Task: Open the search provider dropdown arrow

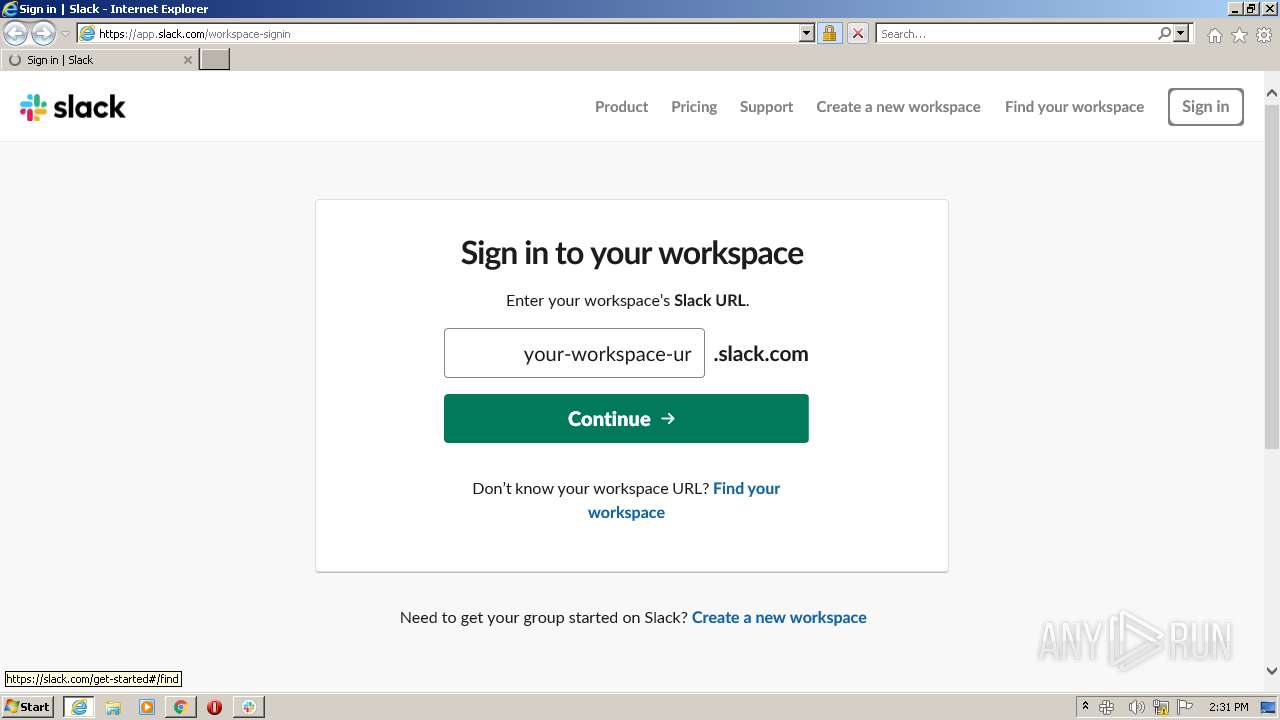Action: 1181,33
